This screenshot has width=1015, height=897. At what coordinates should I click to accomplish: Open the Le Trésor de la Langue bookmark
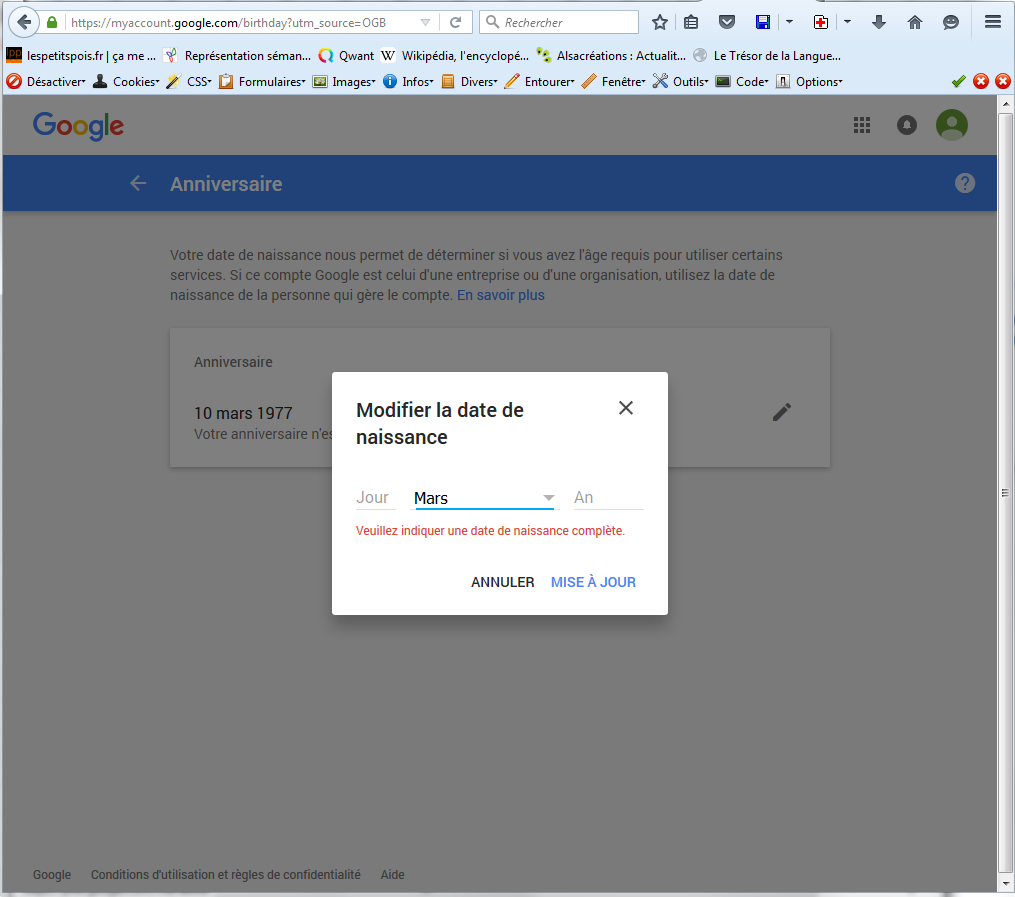click(x=766, y=56)
